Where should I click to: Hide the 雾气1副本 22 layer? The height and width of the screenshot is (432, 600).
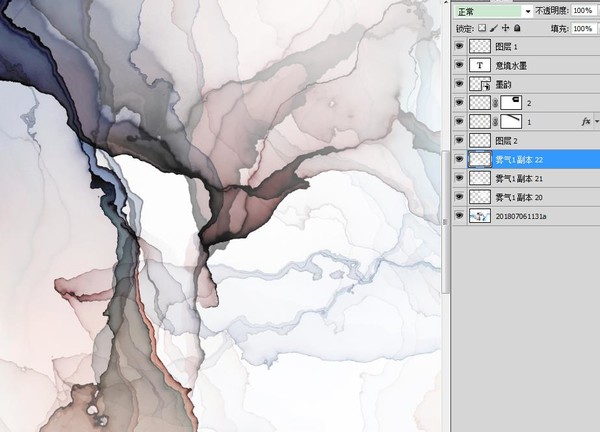point(459,159)
